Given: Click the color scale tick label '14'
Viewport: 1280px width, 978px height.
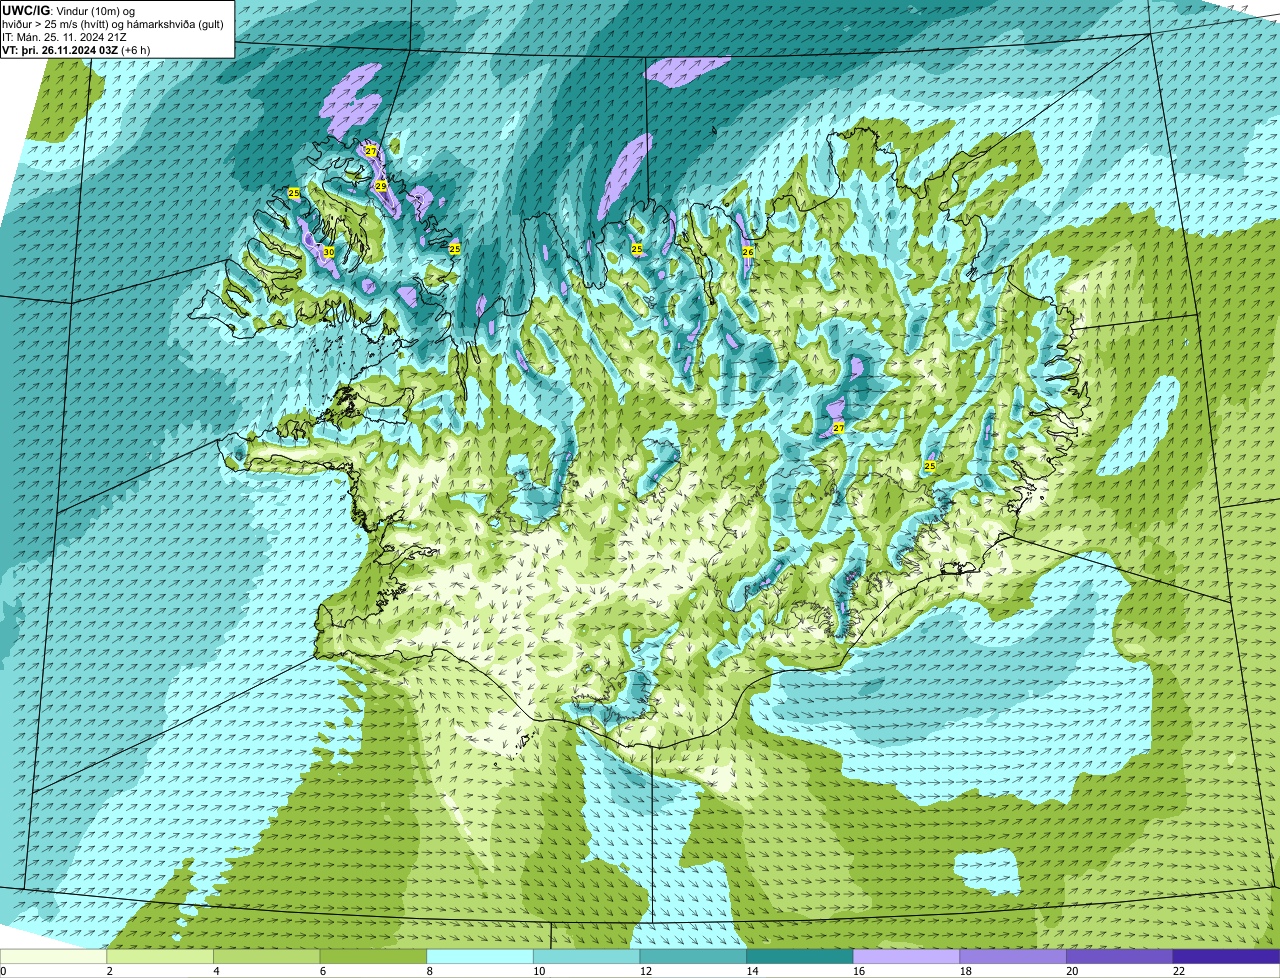Looking at the screenshot, I should [752, 971].
